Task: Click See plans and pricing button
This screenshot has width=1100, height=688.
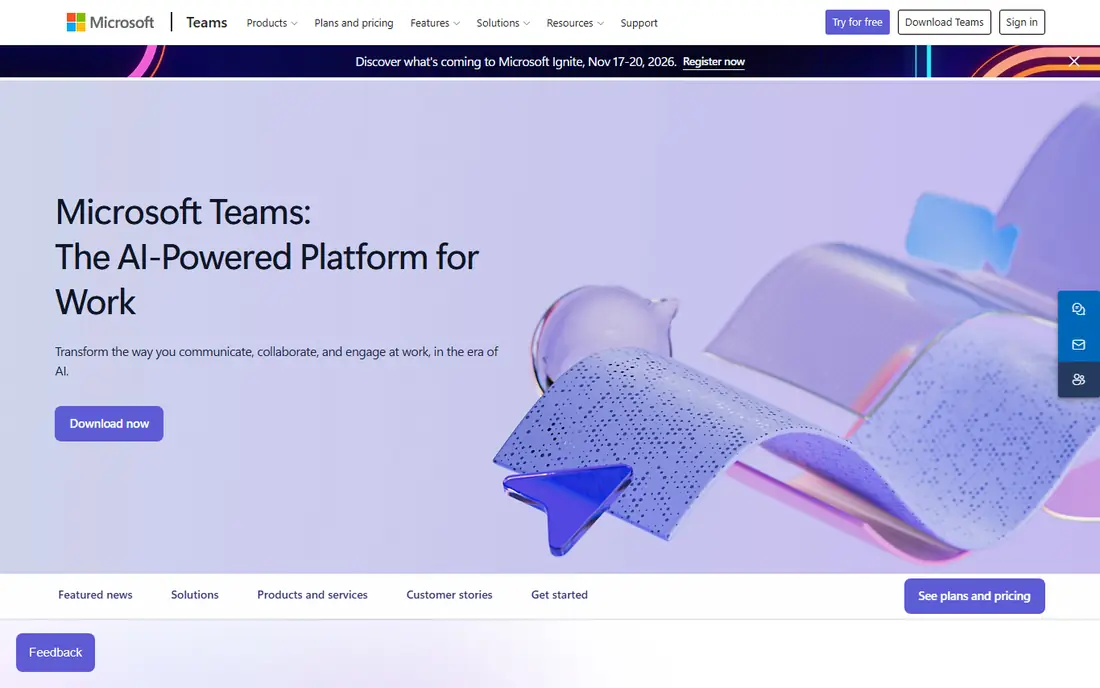Action: coord(974,596)
